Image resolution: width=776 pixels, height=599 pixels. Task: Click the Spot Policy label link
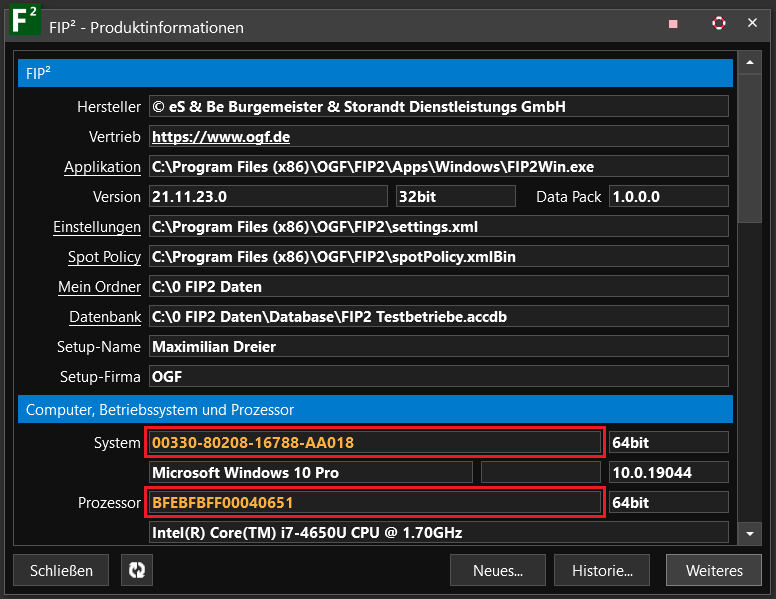(x=104, y=257)
